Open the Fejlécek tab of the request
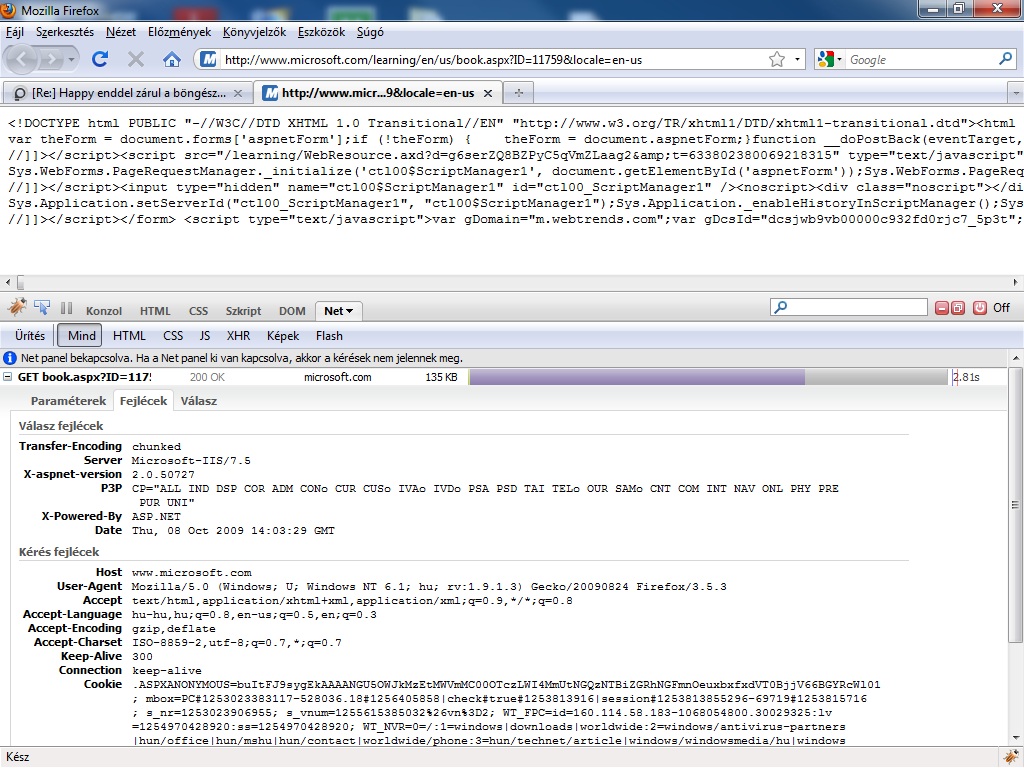The height and width of the screenshot is (768, 1024). pos(143,401)
